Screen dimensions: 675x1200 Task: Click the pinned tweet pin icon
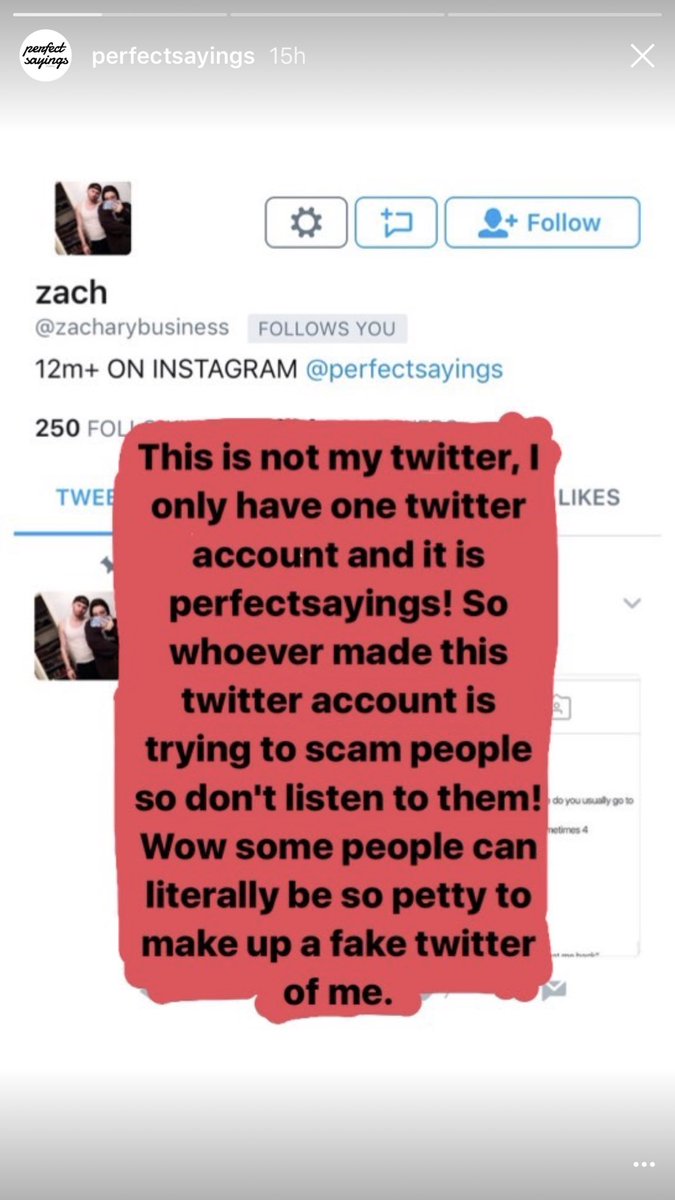108,566
